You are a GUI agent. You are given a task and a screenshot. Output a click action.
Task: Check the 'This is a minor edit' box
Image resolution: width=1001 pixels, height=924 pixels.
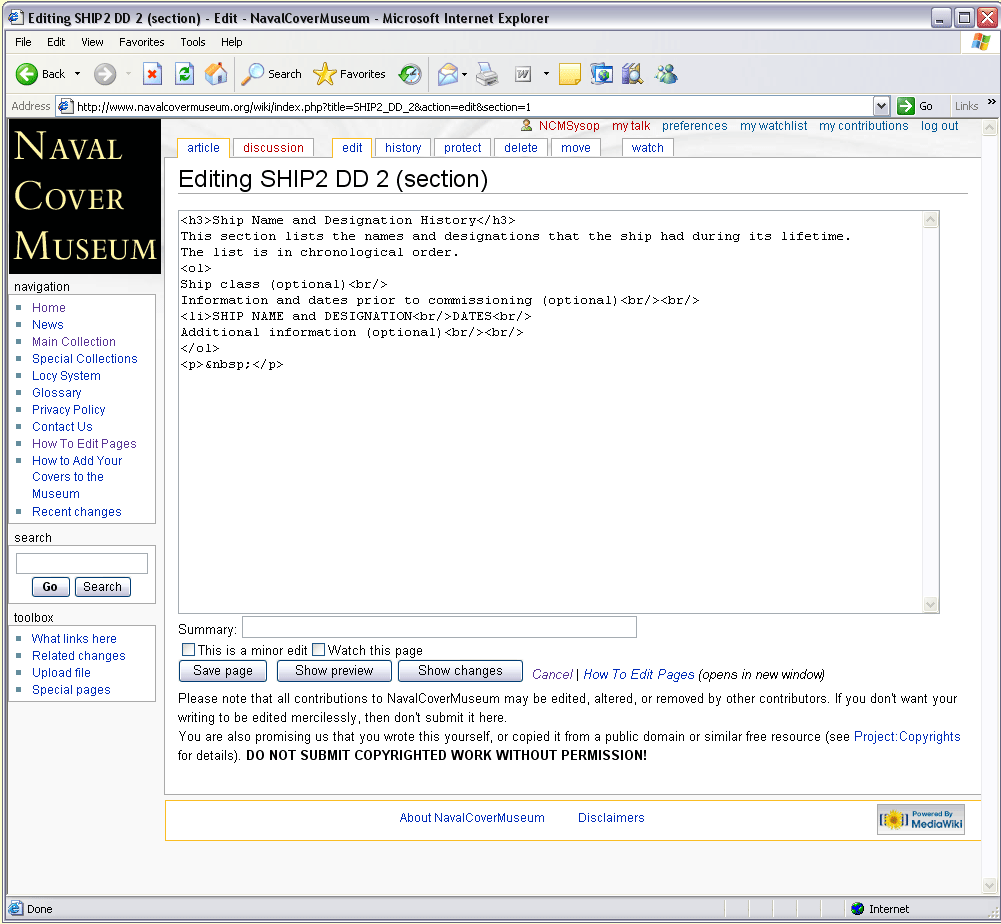pos(189,650)
